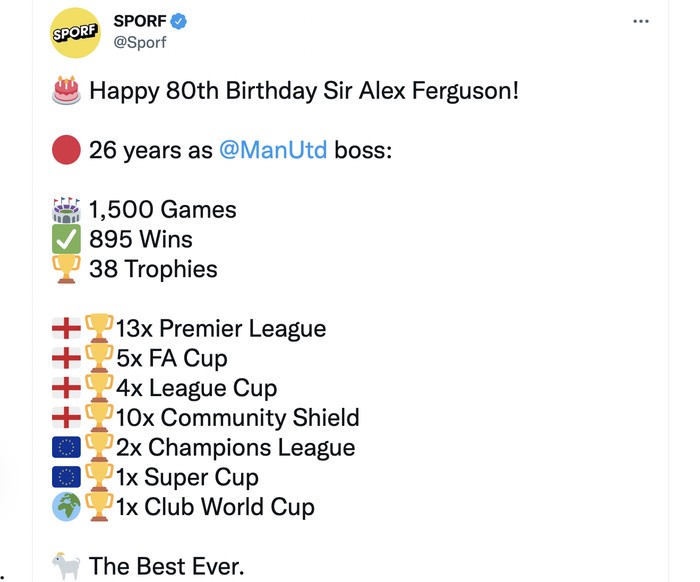Click the EU flag beside Champions League
Viewport: 700px width, 582px height.
point(66,447)
